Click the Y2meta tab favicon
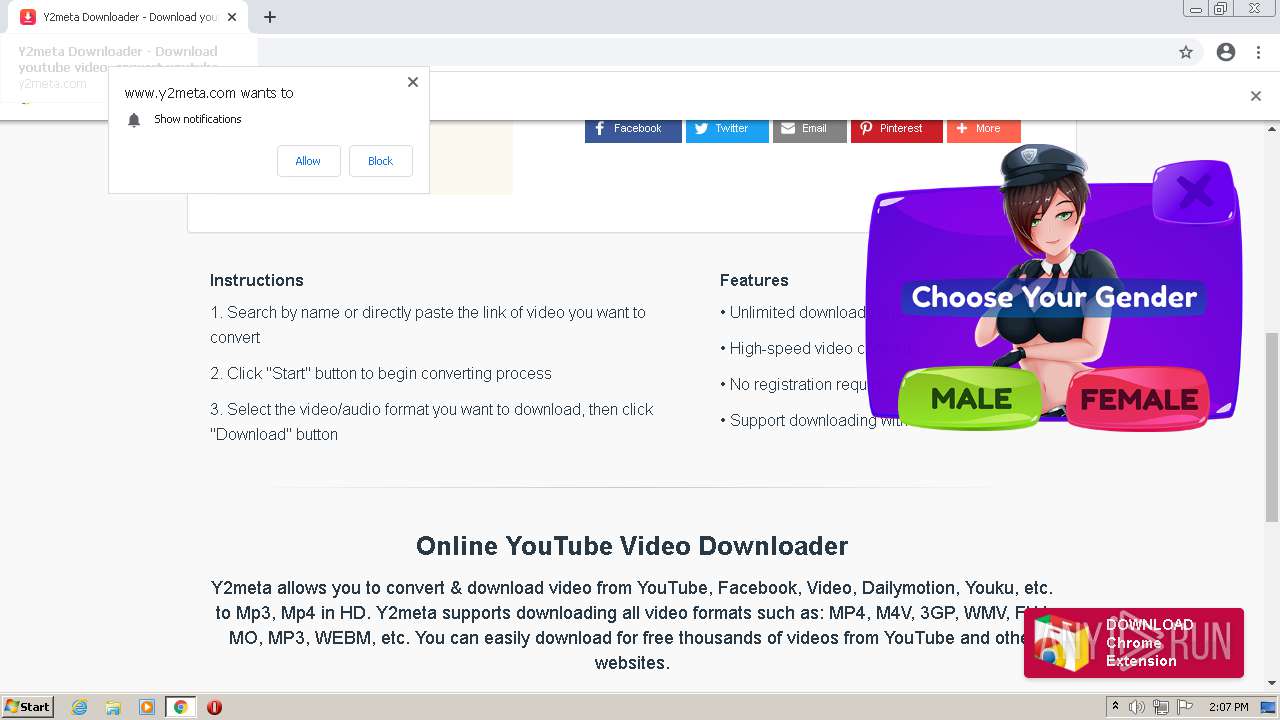This screenshot has width=1280, height=720. tap(28, 17)
